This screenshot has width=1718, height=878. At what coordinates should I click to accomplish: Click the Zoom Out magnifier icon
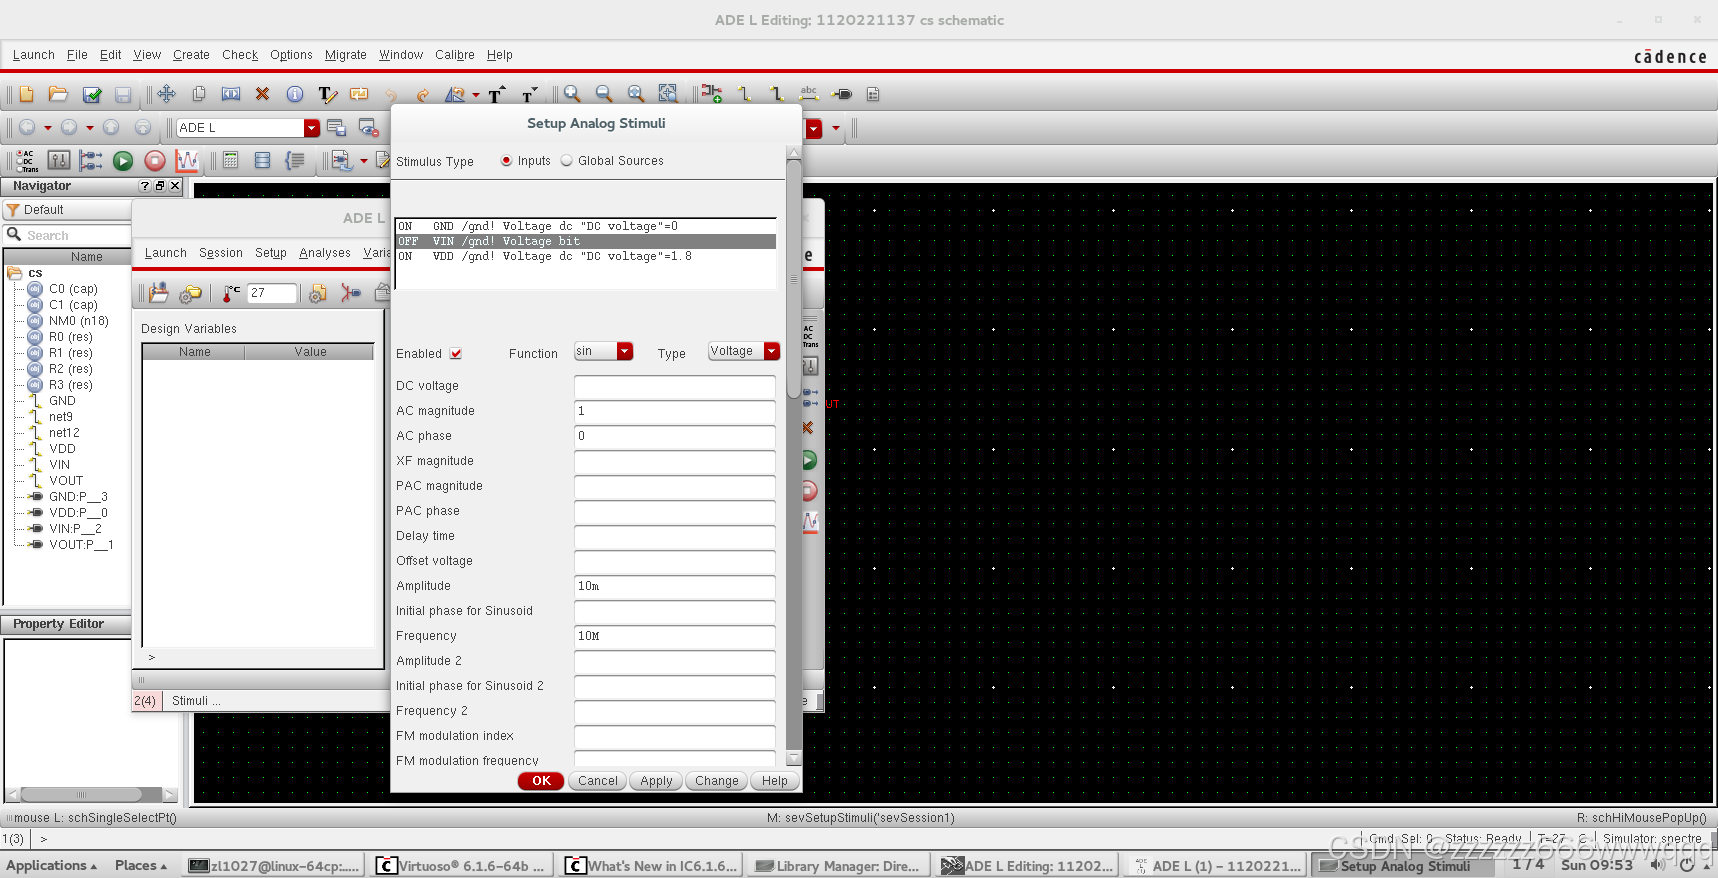[604, 94]
